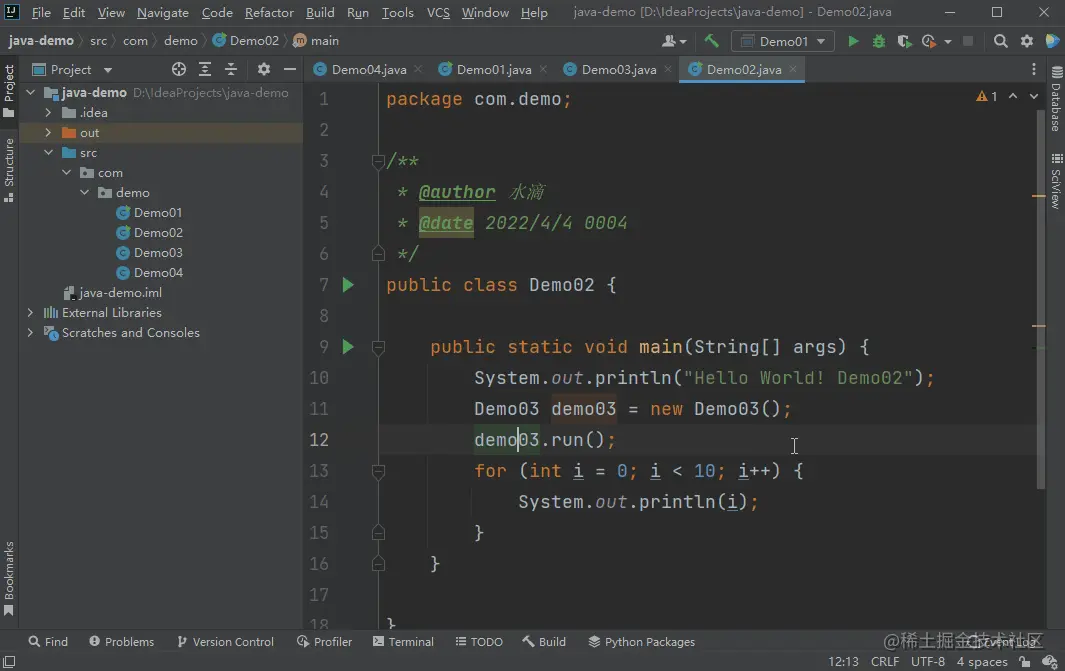This screenshot has height=671, width=1065.
Task: Open the TODO tool window
Action: click(x=479, y=642)
